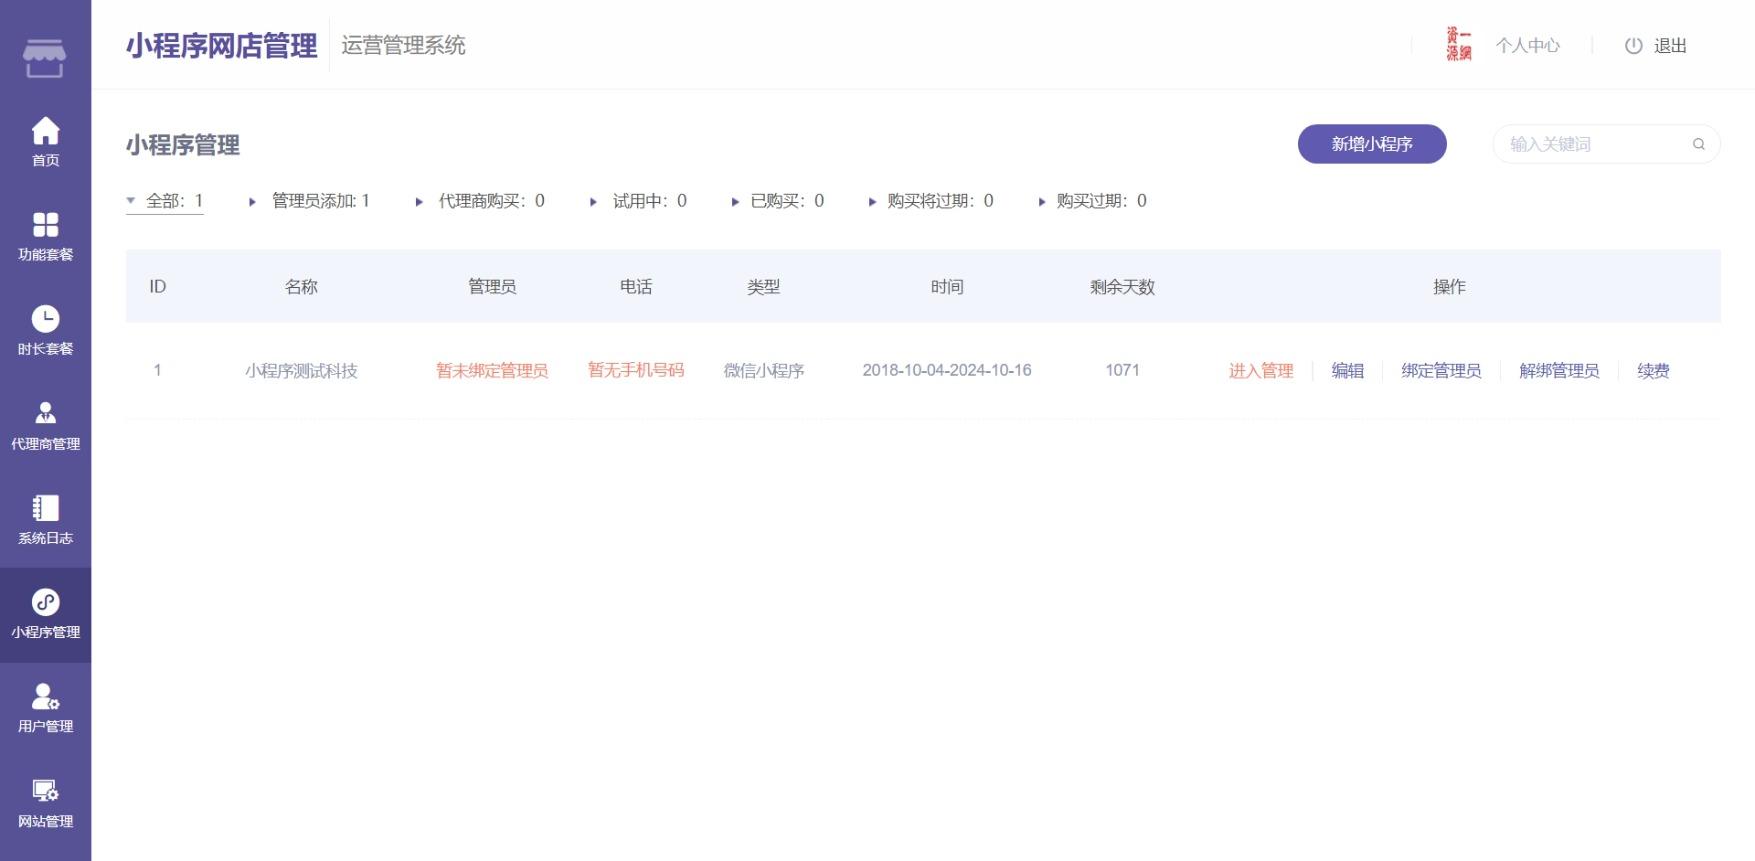This screenshot has width=1755, height=861.
Task: Click 绑定管理员 link
Action: (x=1441, y=371)
